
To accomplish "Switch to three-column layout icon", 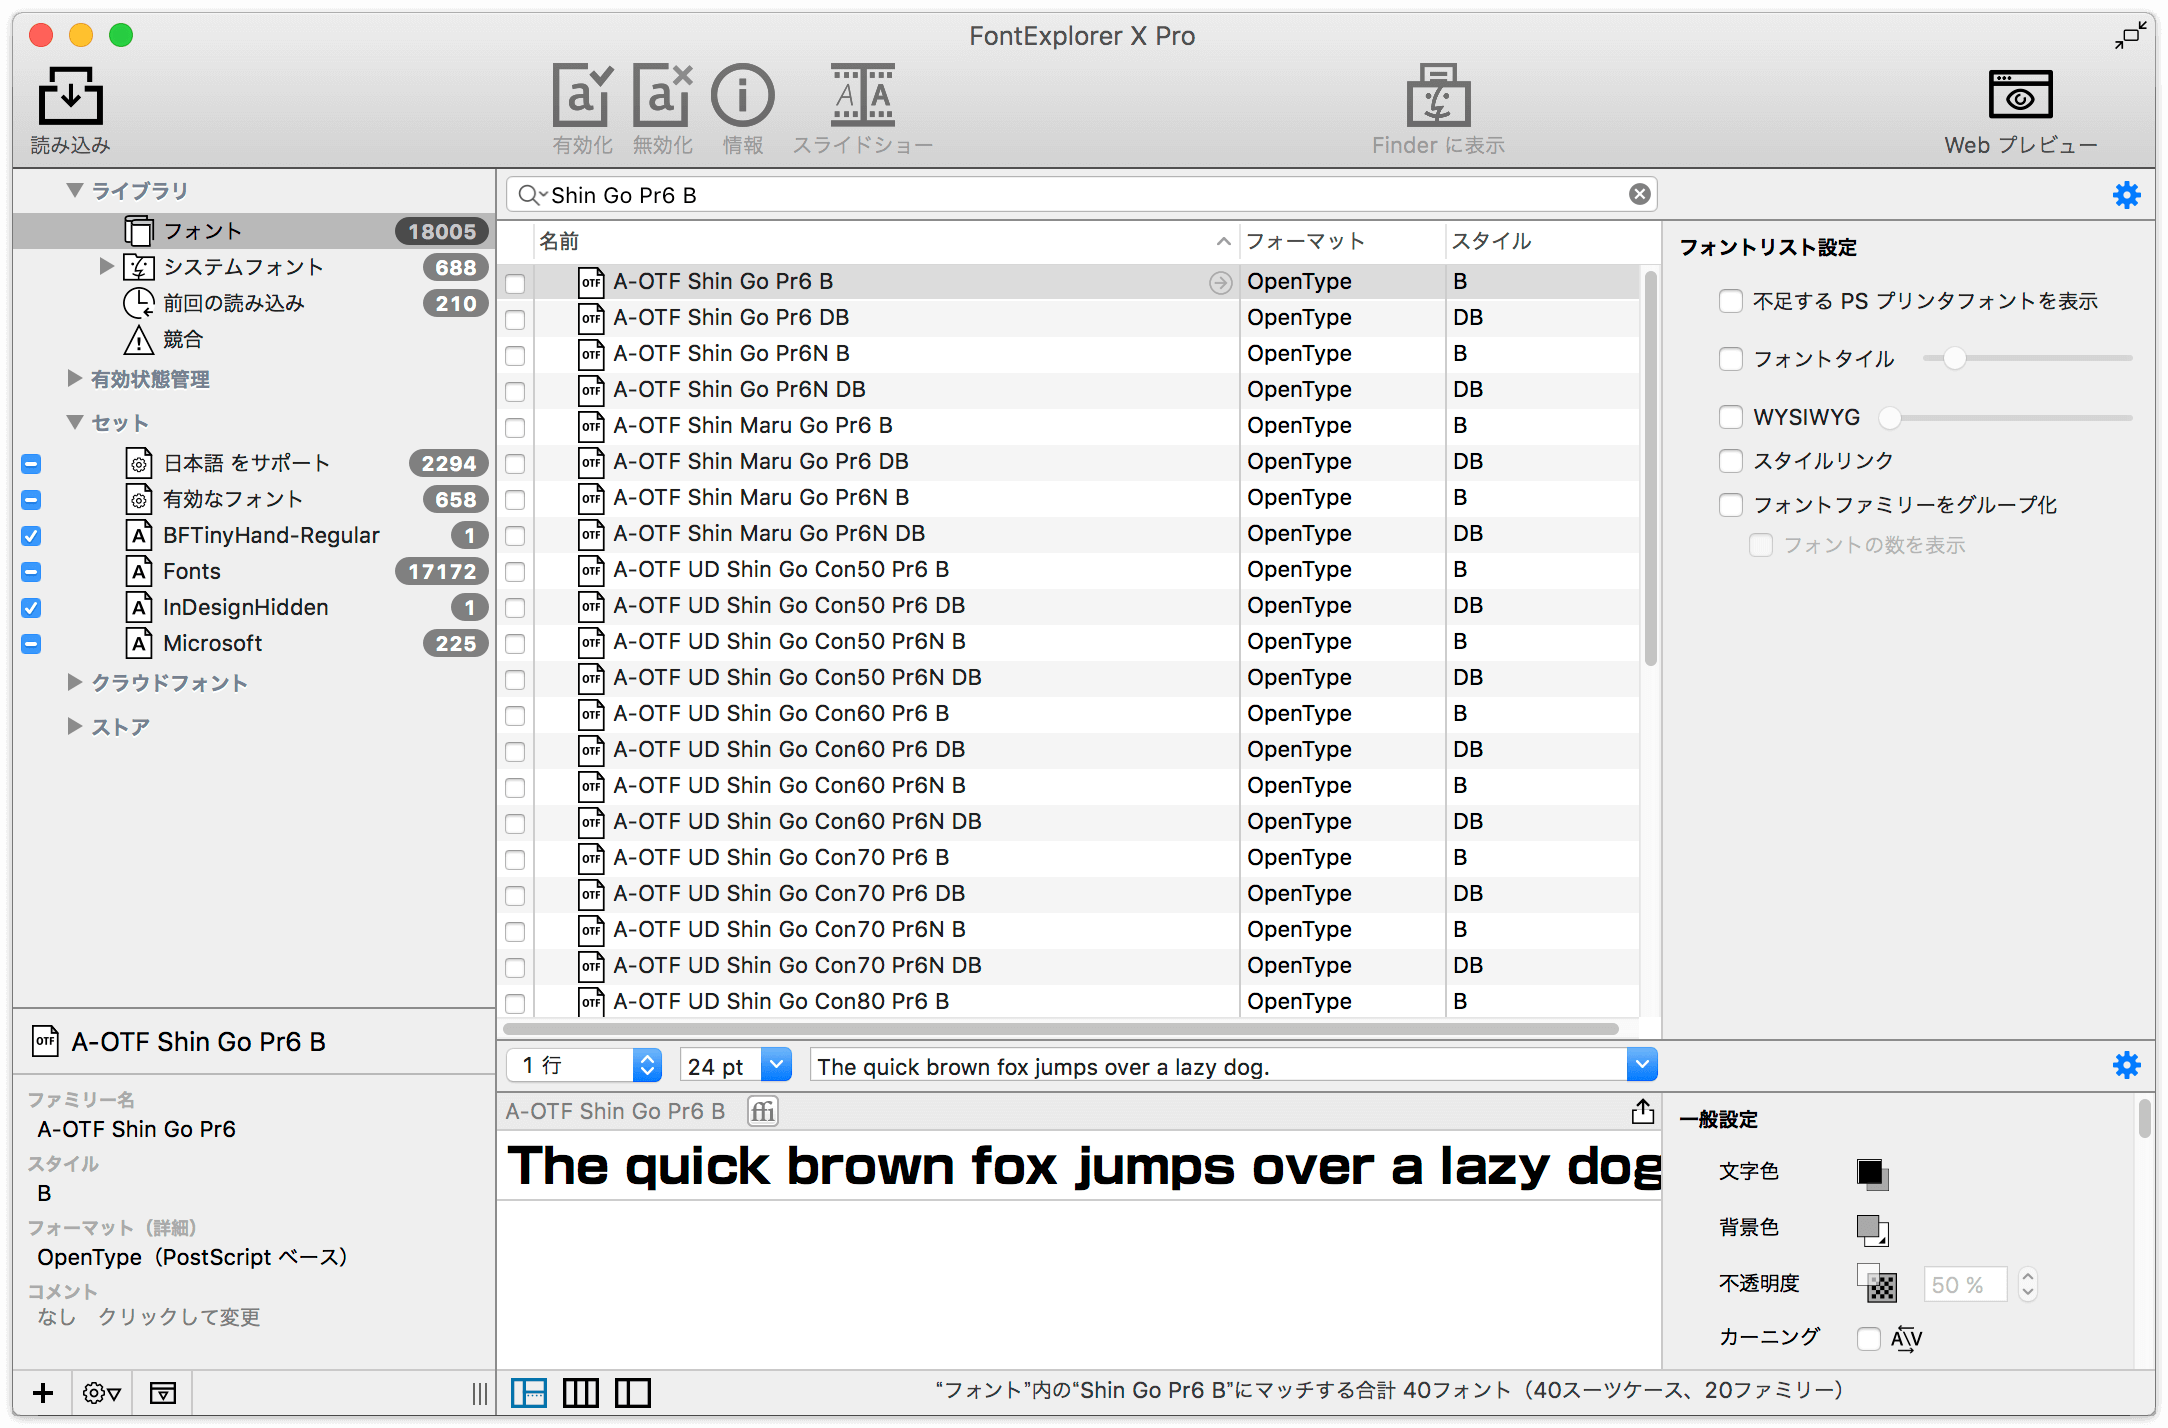I will (x=581, y=1392).
